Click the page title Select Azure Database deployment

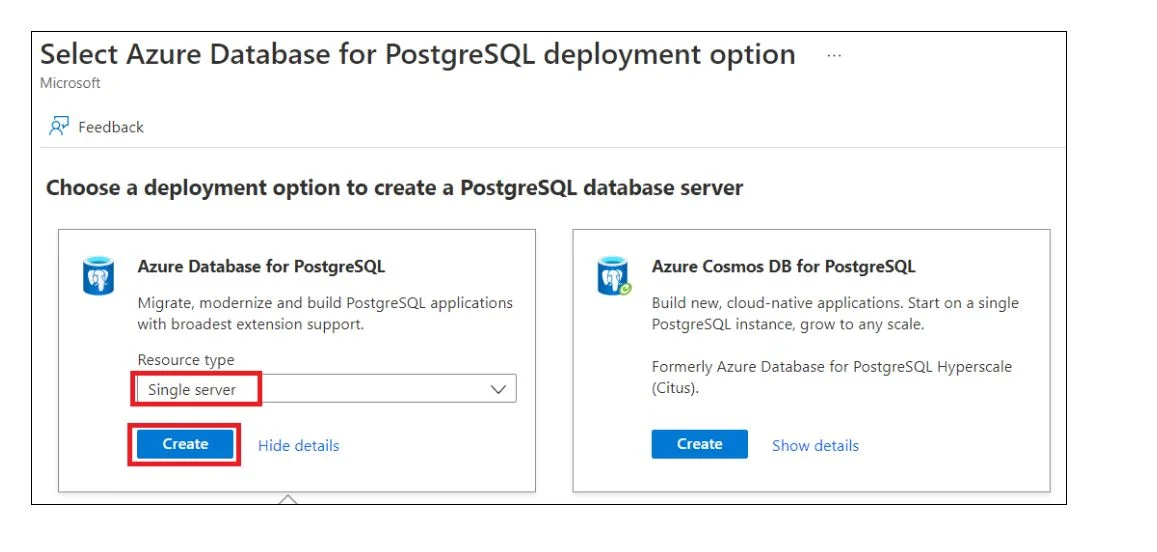point(418,55)
